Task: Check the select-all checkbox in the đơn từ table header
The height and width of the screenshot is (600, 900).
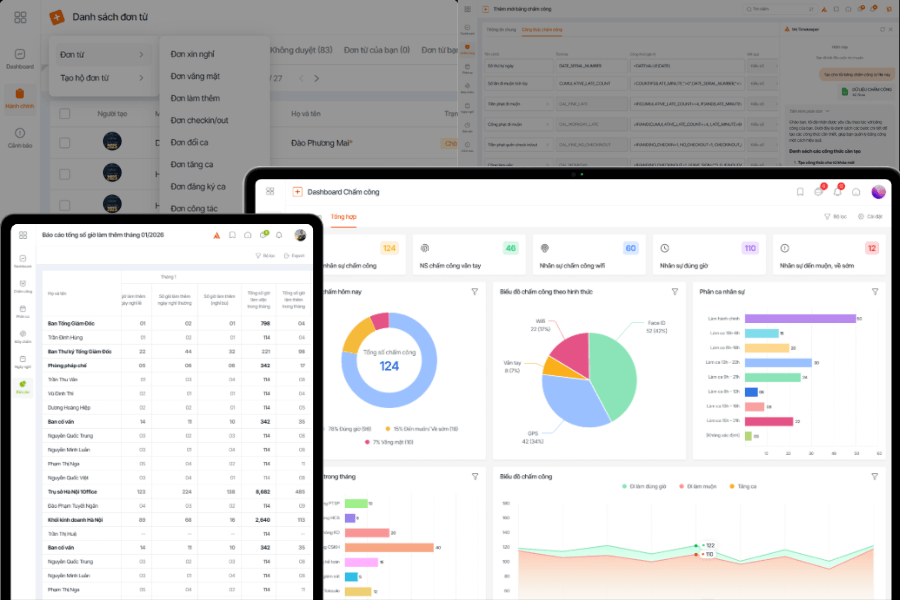Action: 65,113
